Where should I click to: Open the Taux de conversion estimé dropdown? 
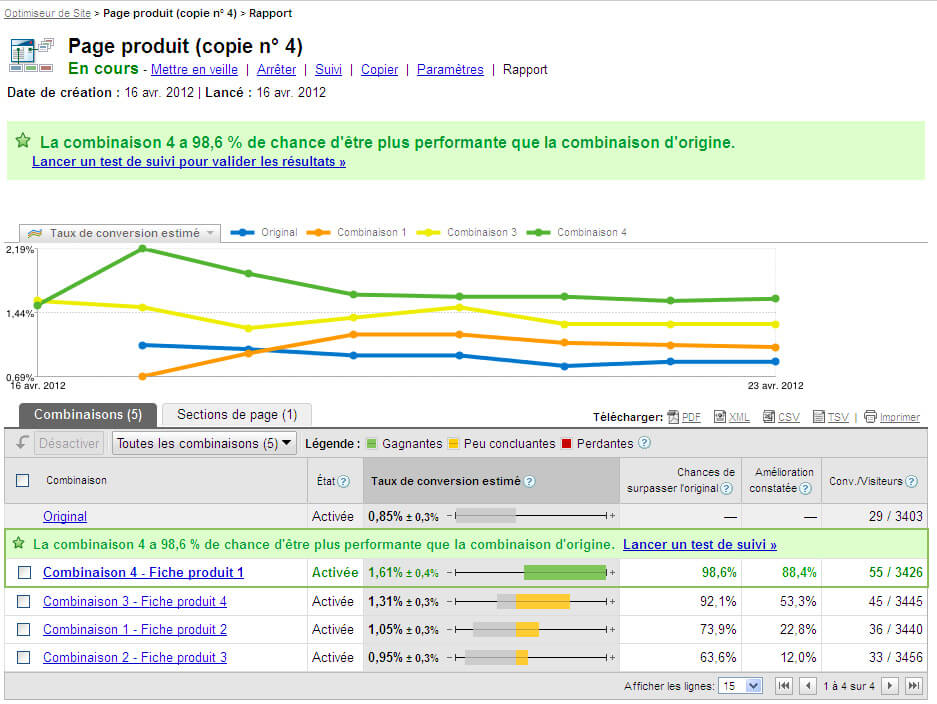point(120,233)
